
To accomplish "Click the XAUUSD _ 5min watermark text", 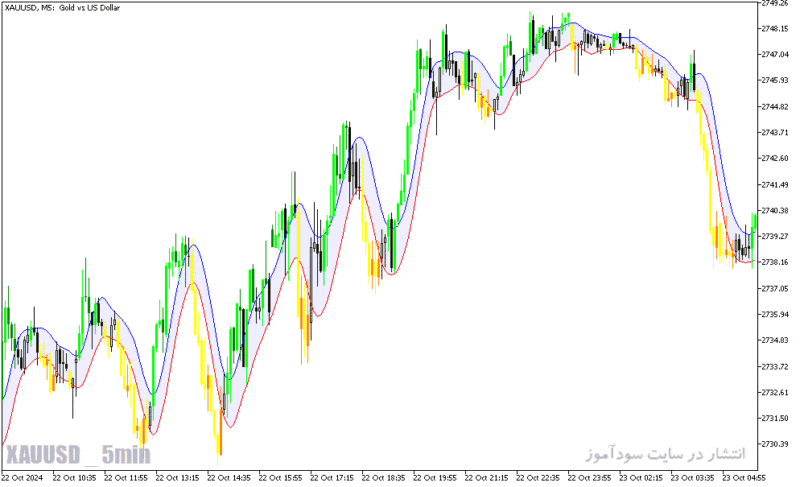I will click(78, 455).
